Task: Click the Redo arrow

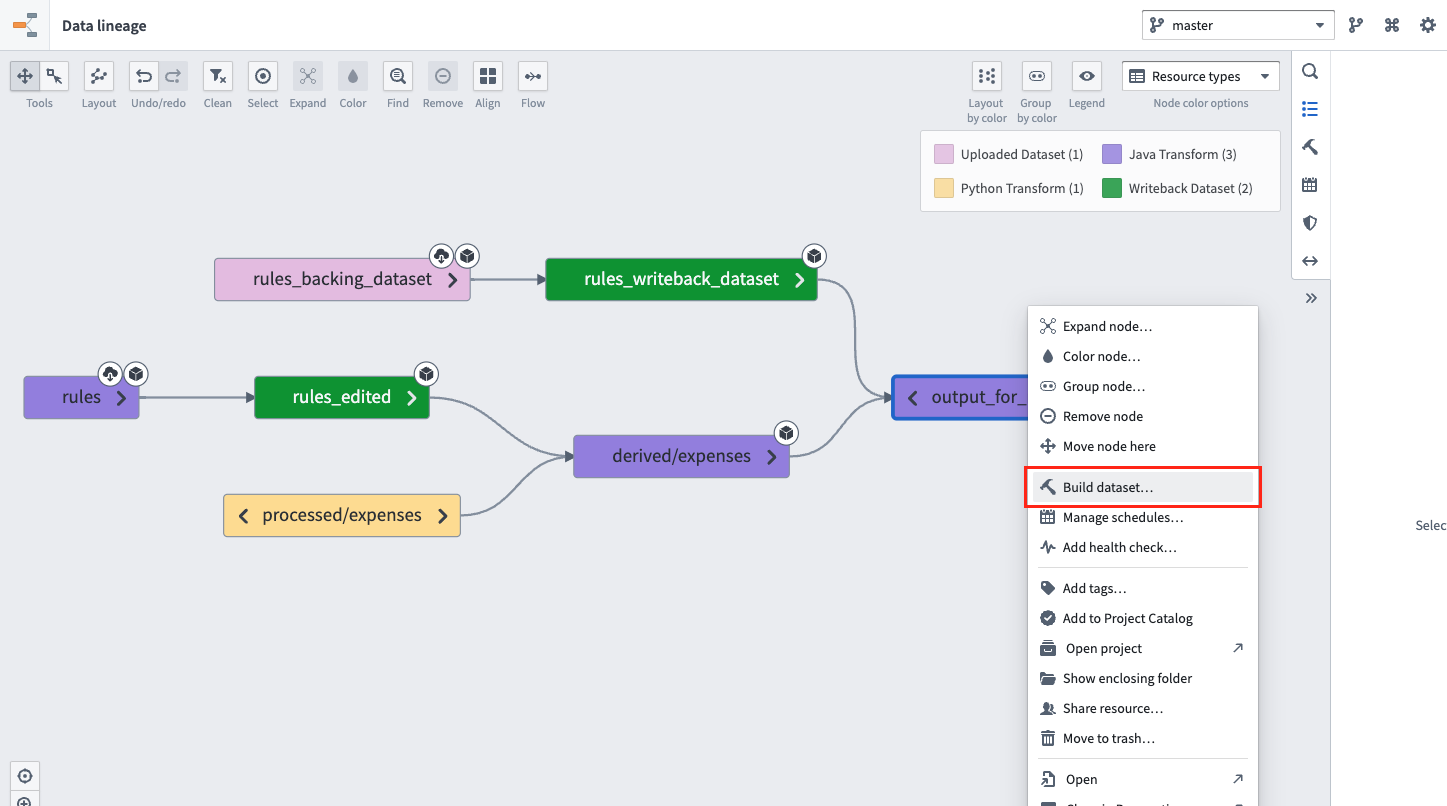Action: (173, 76)
